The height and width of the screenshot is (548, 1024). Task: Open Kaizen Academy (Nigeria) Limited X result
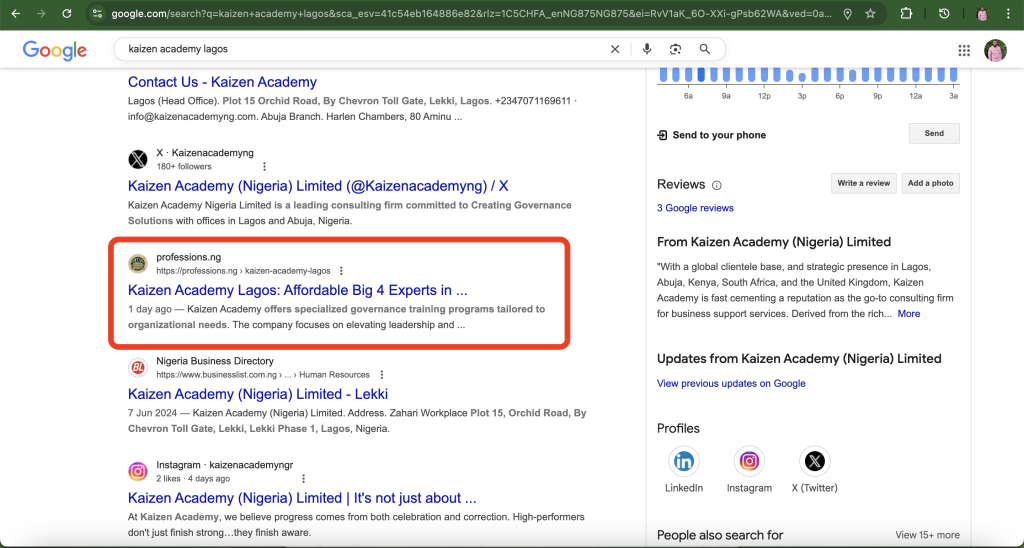(x=318, y=186)
